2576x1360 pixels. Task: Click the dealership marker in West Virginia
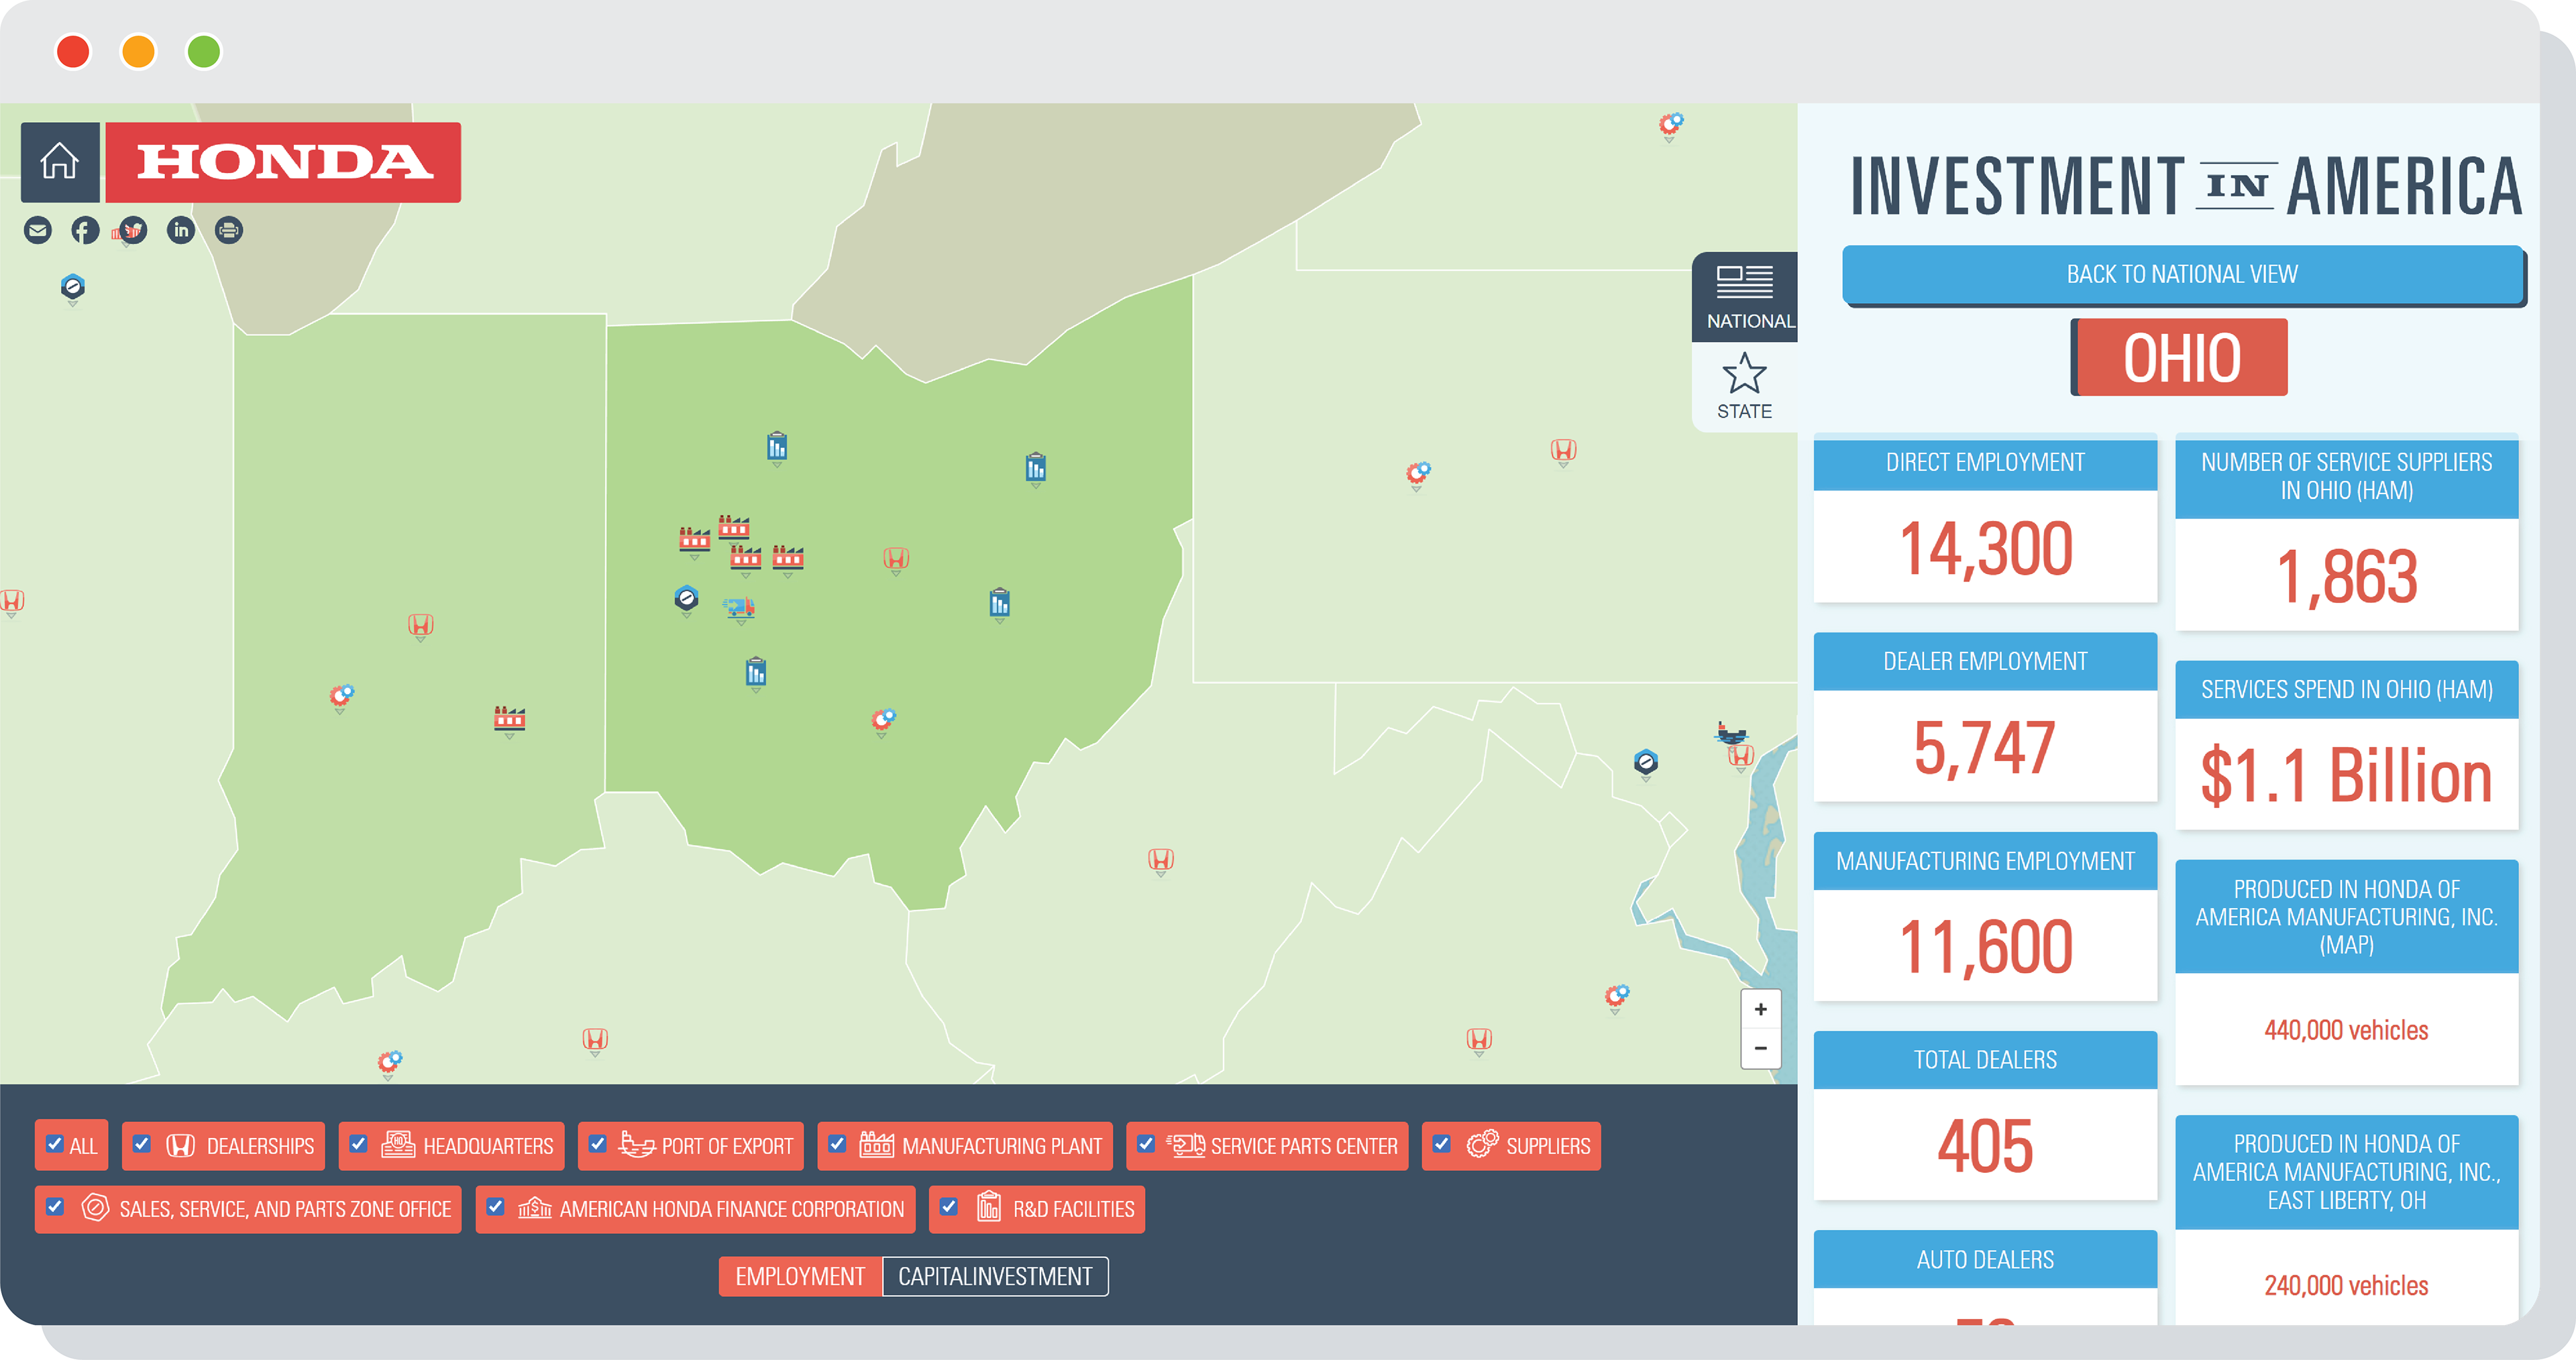(1161, 860)
